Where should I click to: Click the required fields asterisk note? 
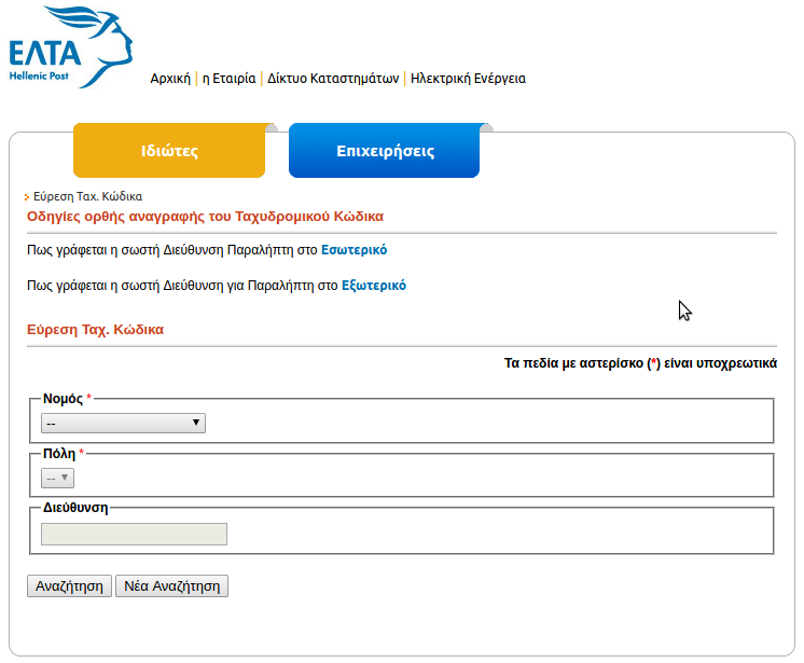640,364
